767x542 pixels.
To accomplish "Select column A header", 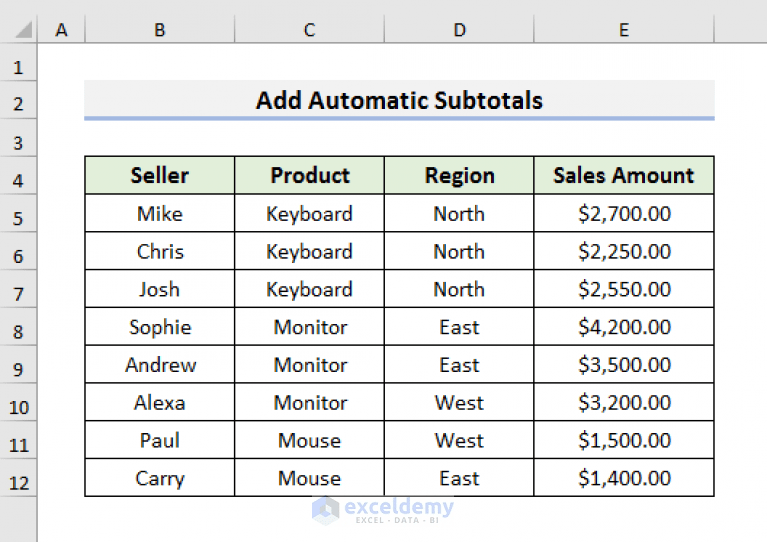I will point(61,30).
